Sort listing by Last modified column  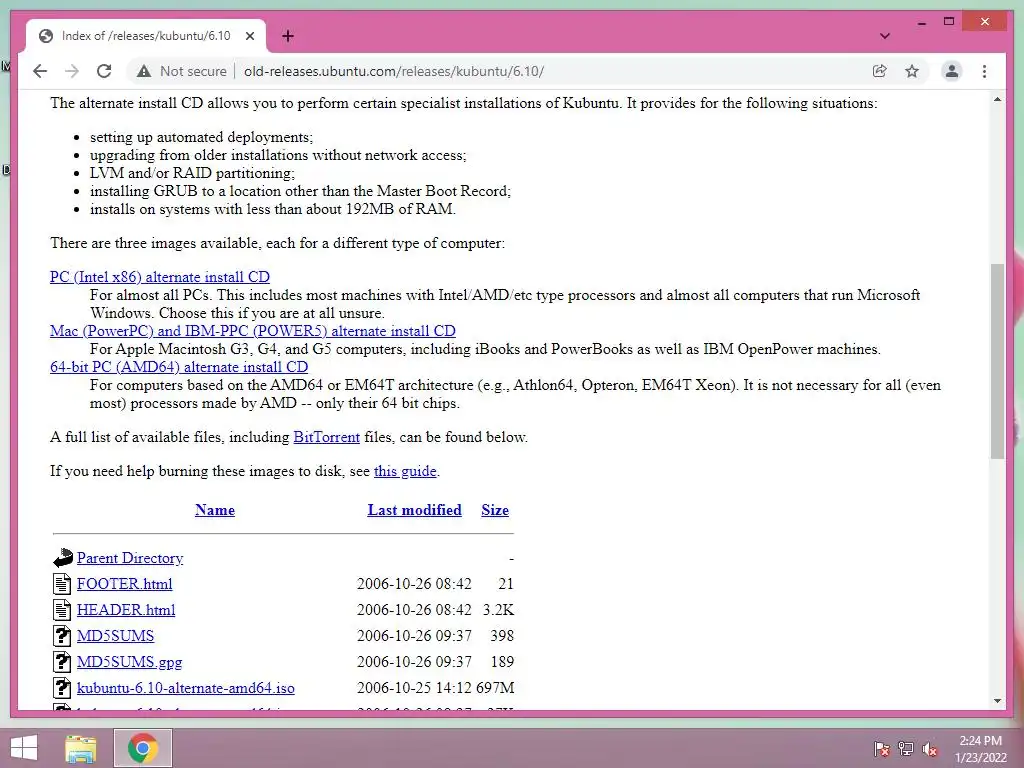pos(415,510)
